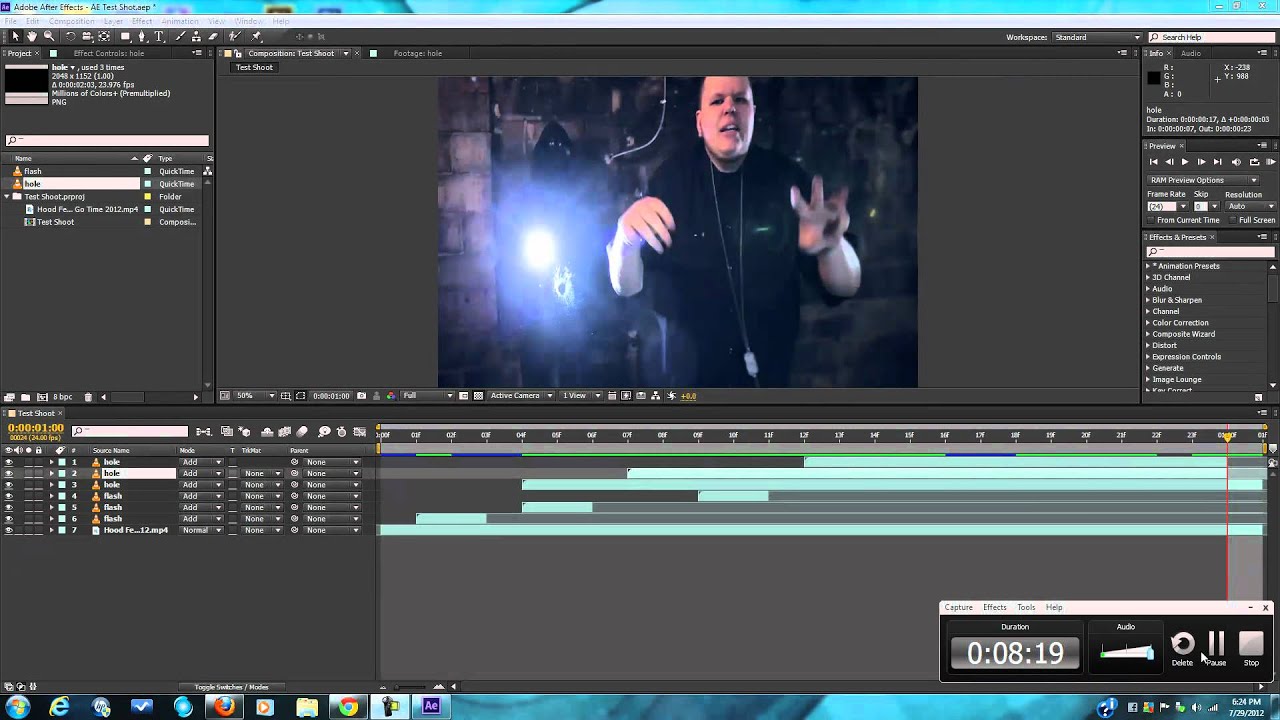Pause the screen recording in capture widget
Viewport: 1280px width, 720px height.
point(1216,648)
